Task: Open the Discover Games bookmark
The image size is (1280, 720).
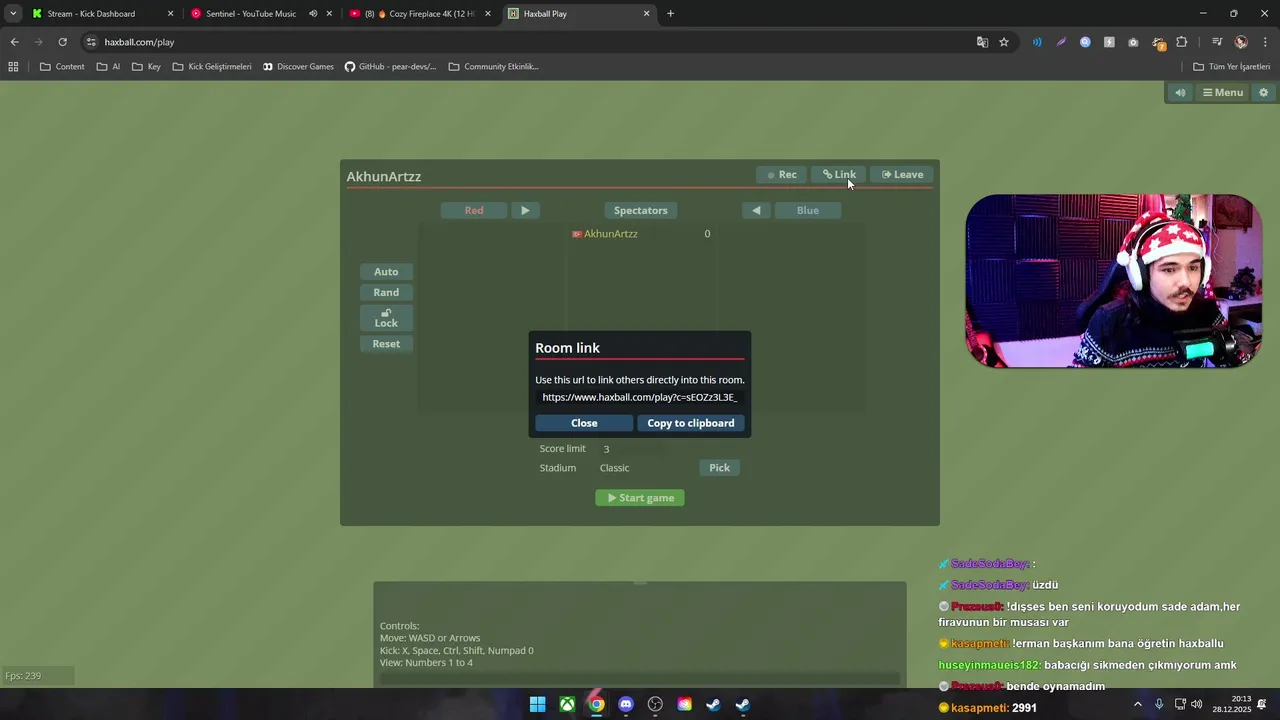Action: (298, 66)
